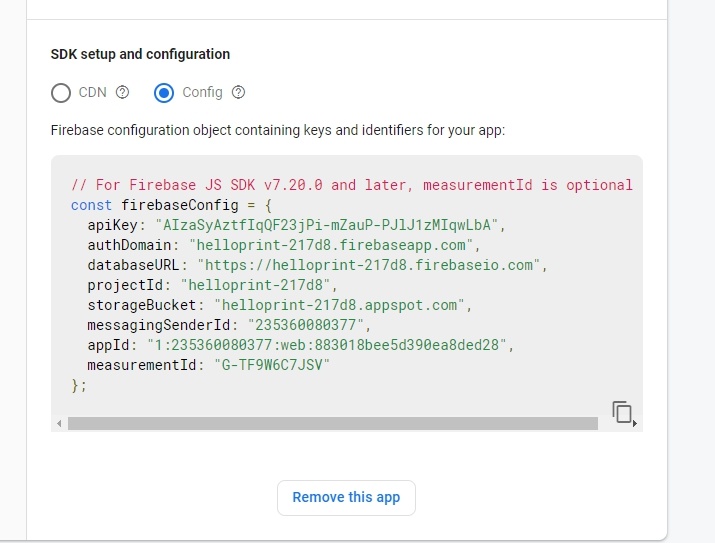Click the Firebase configuration object description text
Viewport: 715px width, 543px height.
[278, 130]
